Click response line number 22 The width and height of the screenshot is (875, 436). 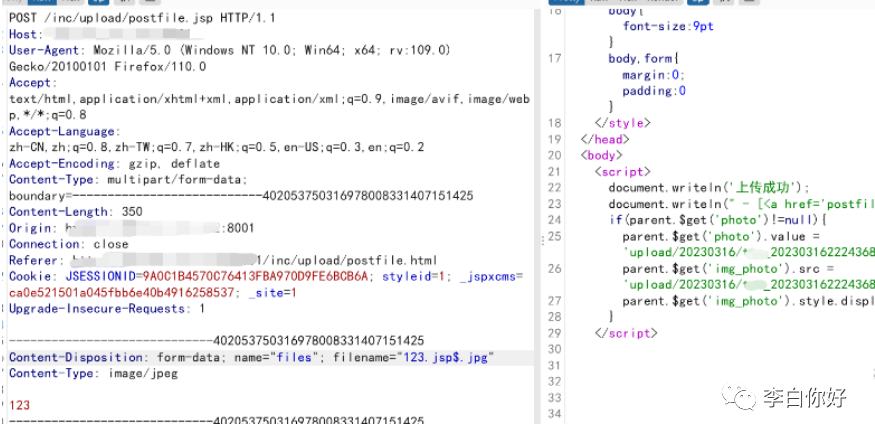point(554,188)
